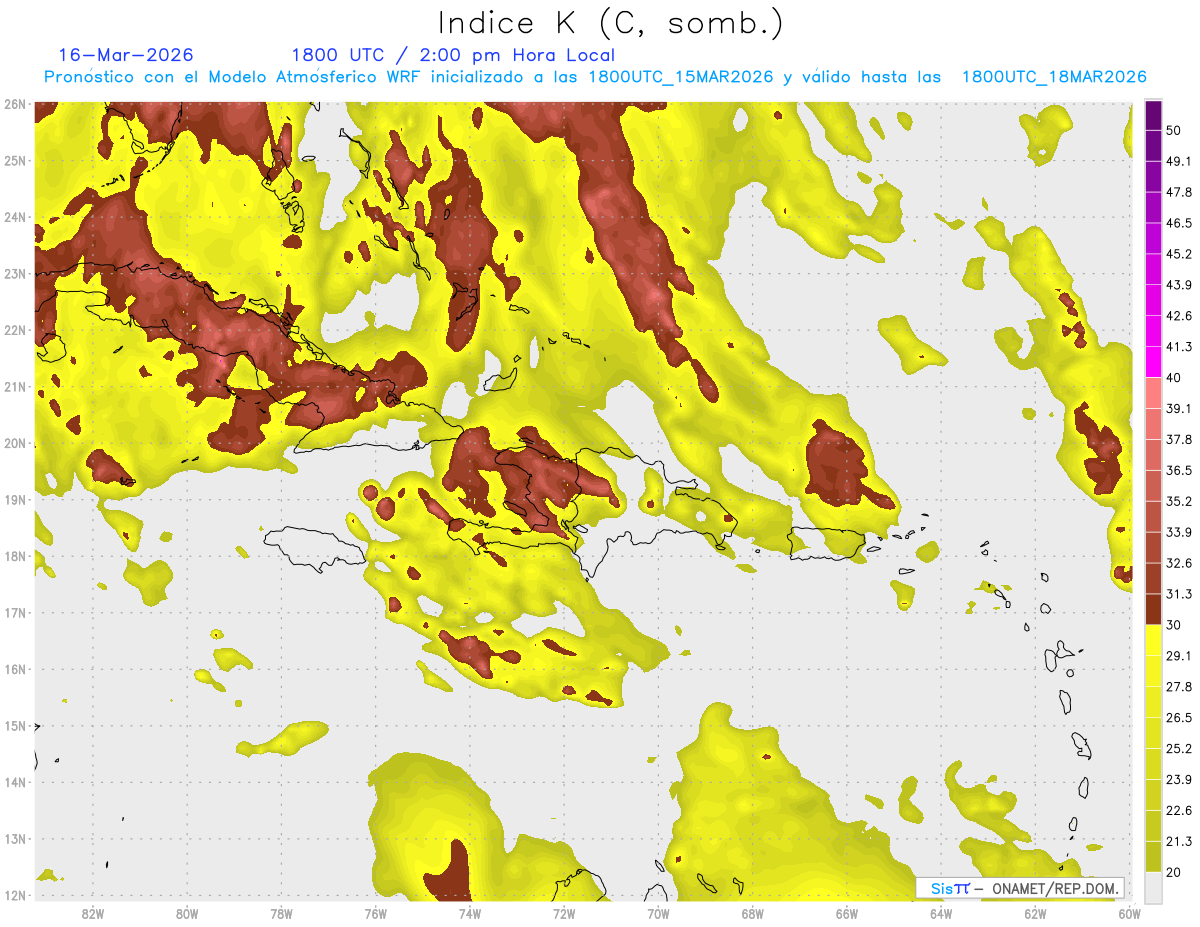Image resolution: width=1200 pixels, height=927 pixels.
Task: Click dark purple color band beside 50
Action: pyautogui.click(x=1153, y=115)
